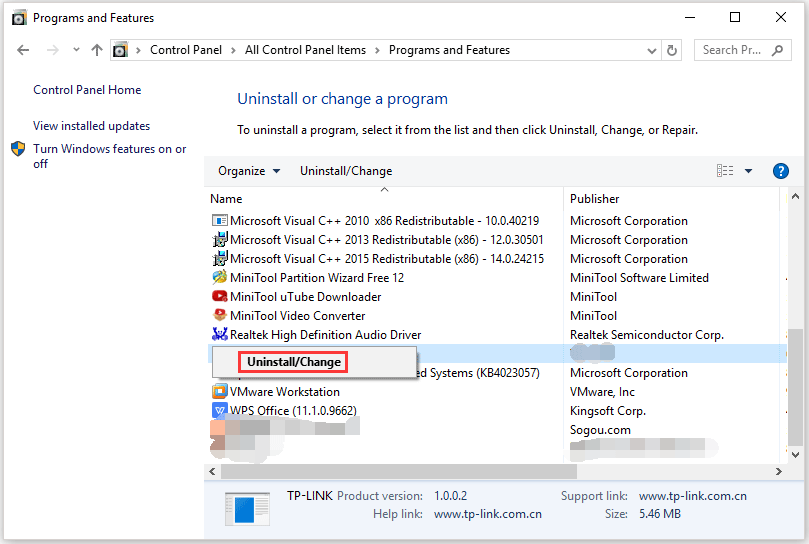
Task: Open the recent locations dropdown chevron
Action: [x=76, y=50]
